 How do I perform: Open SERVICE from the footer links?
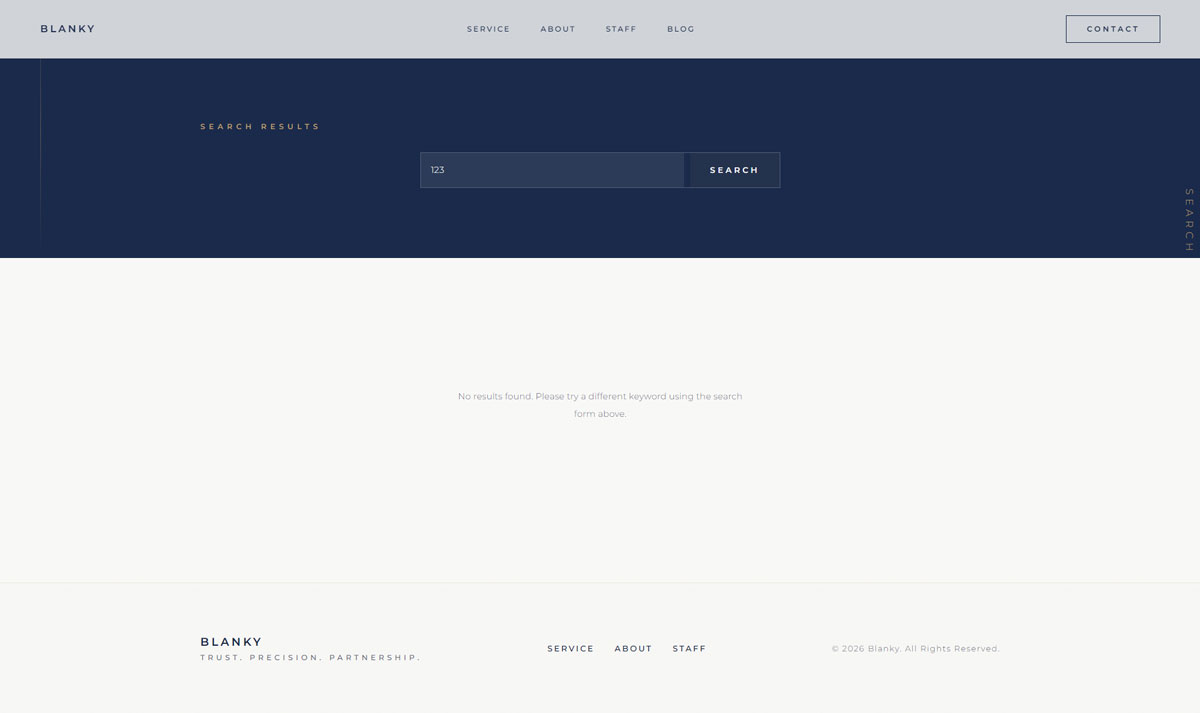(570, 648)
